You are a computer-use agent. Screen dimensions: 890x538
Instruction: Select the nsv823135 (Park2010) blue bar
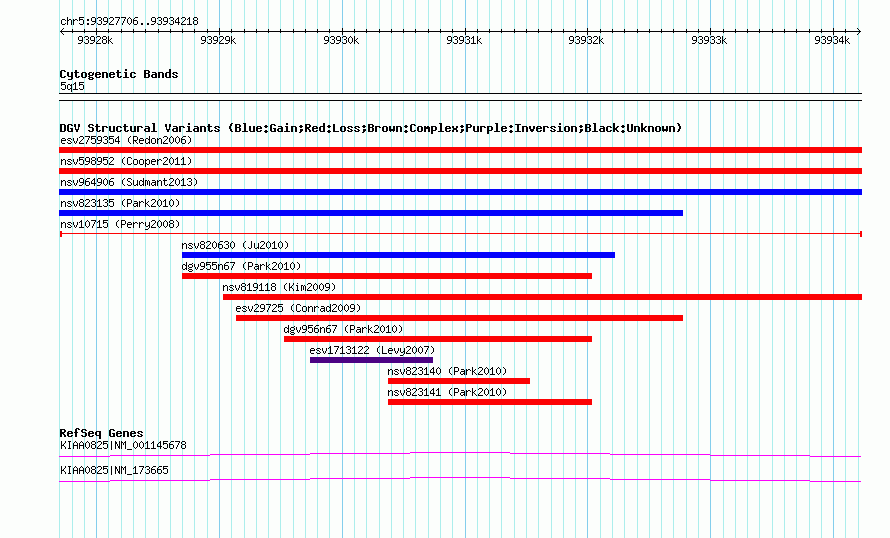pyautogui.click(x=371, y=213)
